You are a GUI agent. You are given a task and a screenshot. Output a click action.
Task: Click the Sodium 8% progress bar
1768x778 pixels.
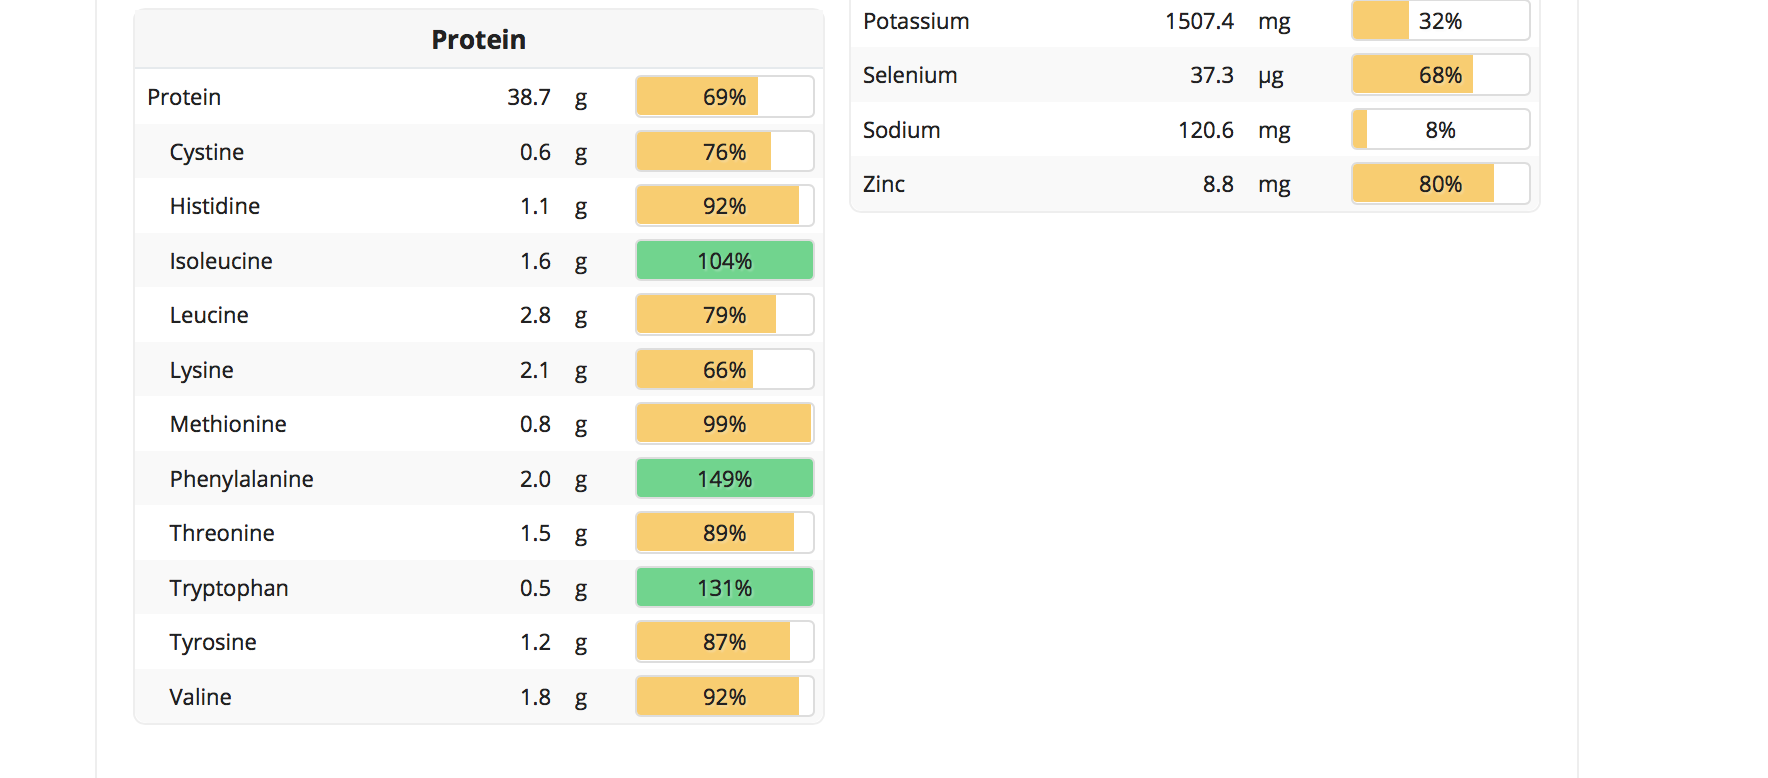1440,130
